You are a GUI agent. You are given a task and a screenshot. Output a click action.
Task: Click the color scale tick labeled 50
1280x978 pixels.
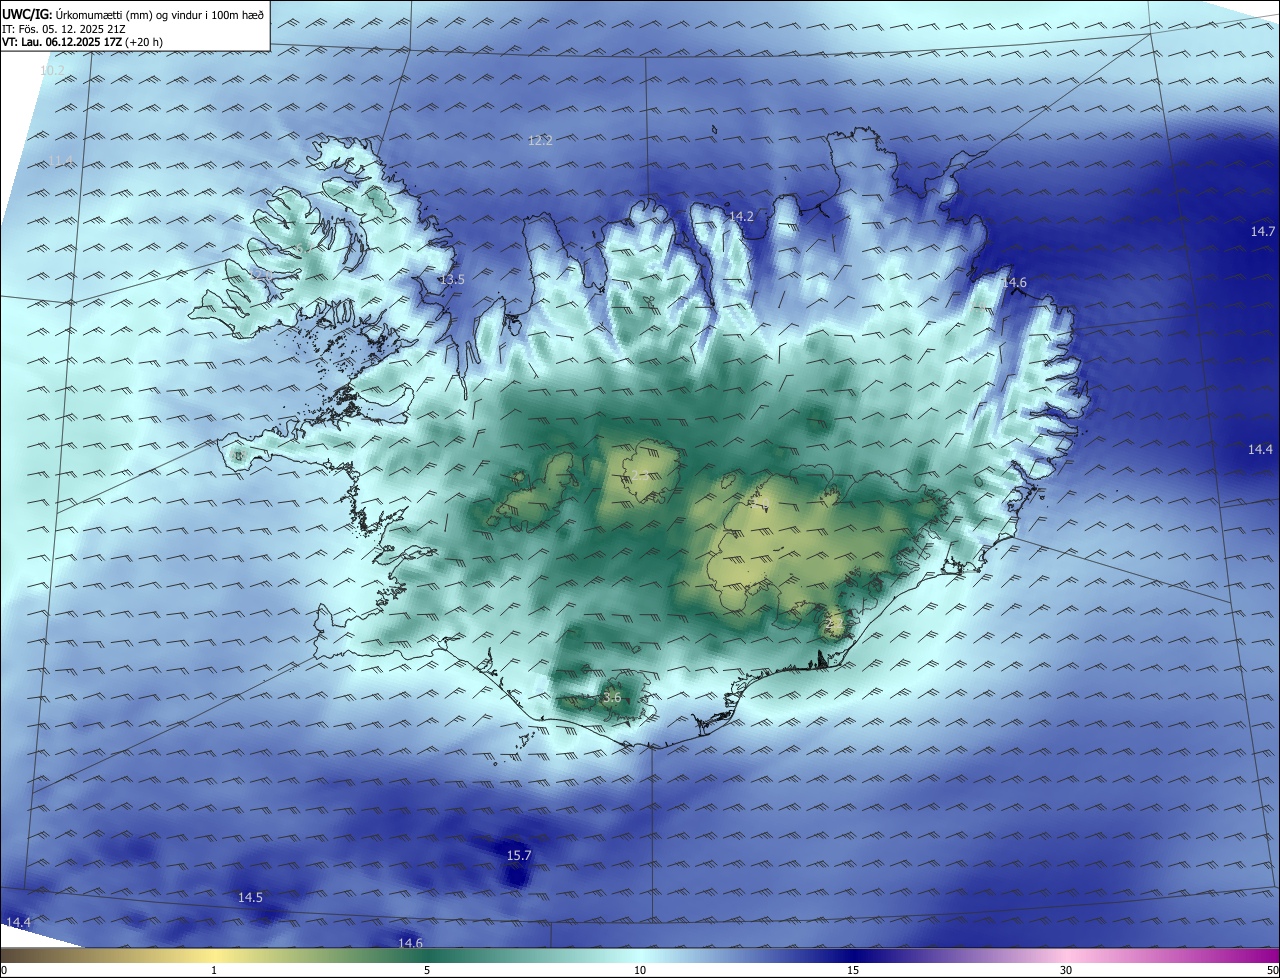pyautogui.click(x=1272, y=970)
